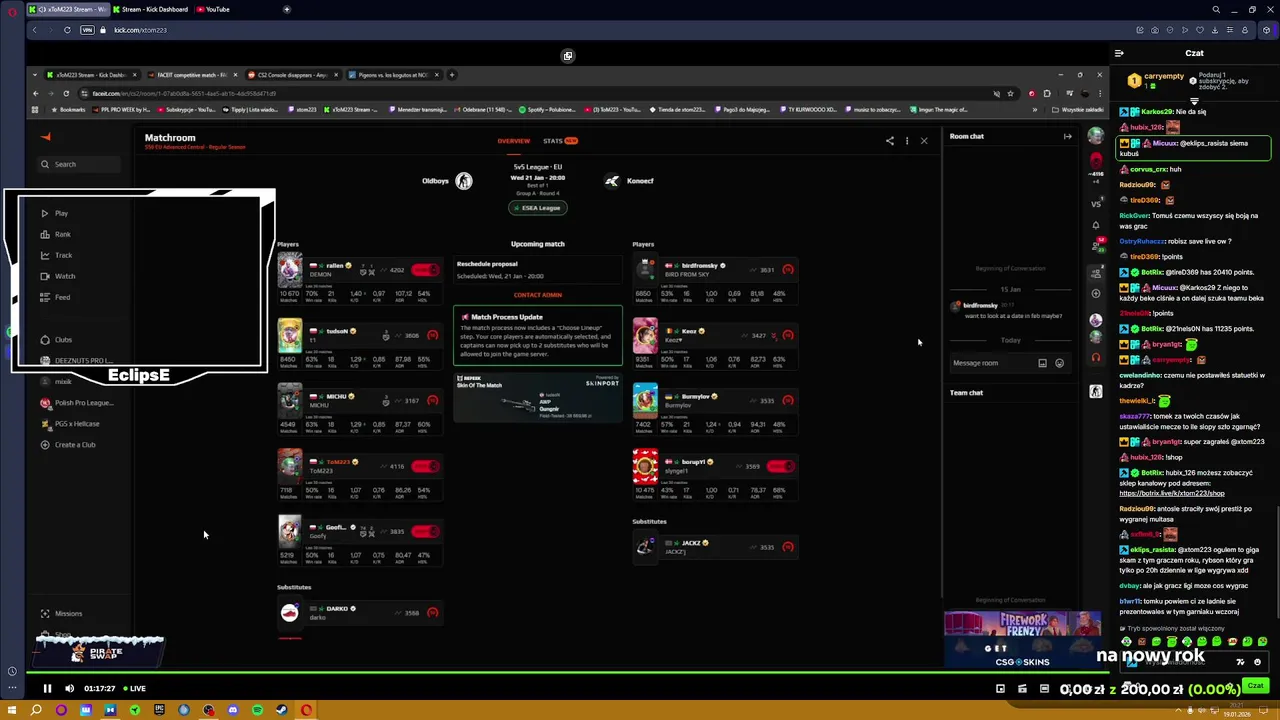This screenshot has width=1280, height=720.
Task: Select Polish Pro League club
Action: 77,403
